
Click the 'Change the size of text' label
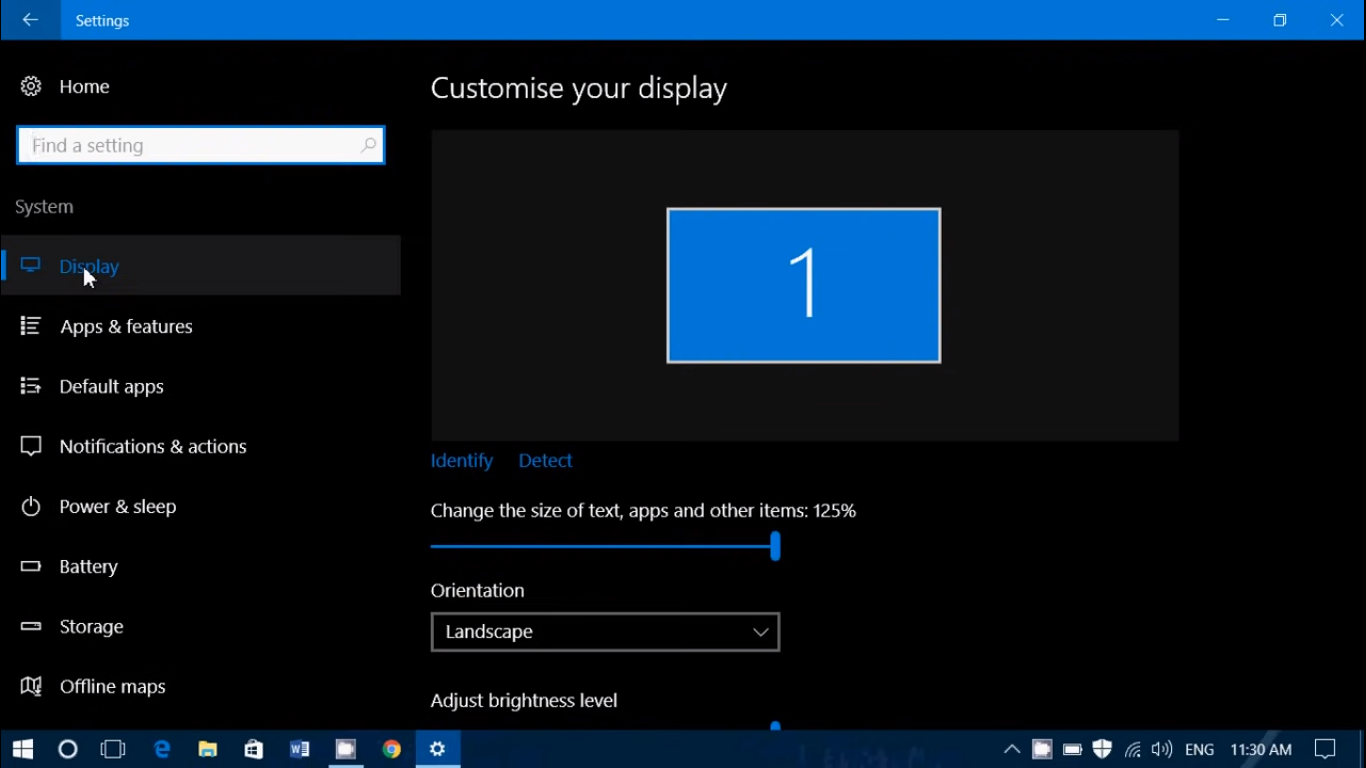pyautogui.click(x=643, y=511)
